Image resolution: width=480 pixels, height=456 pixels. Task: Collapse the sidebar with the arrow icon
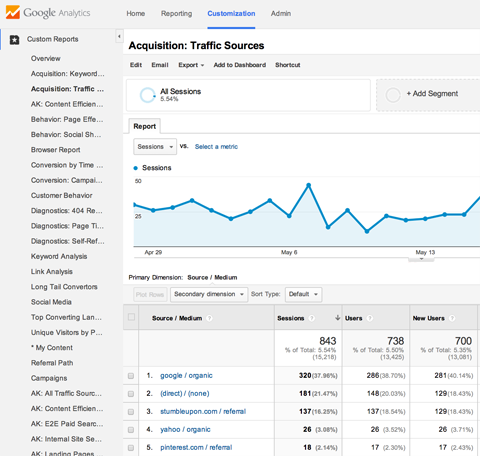coord(119,36)
